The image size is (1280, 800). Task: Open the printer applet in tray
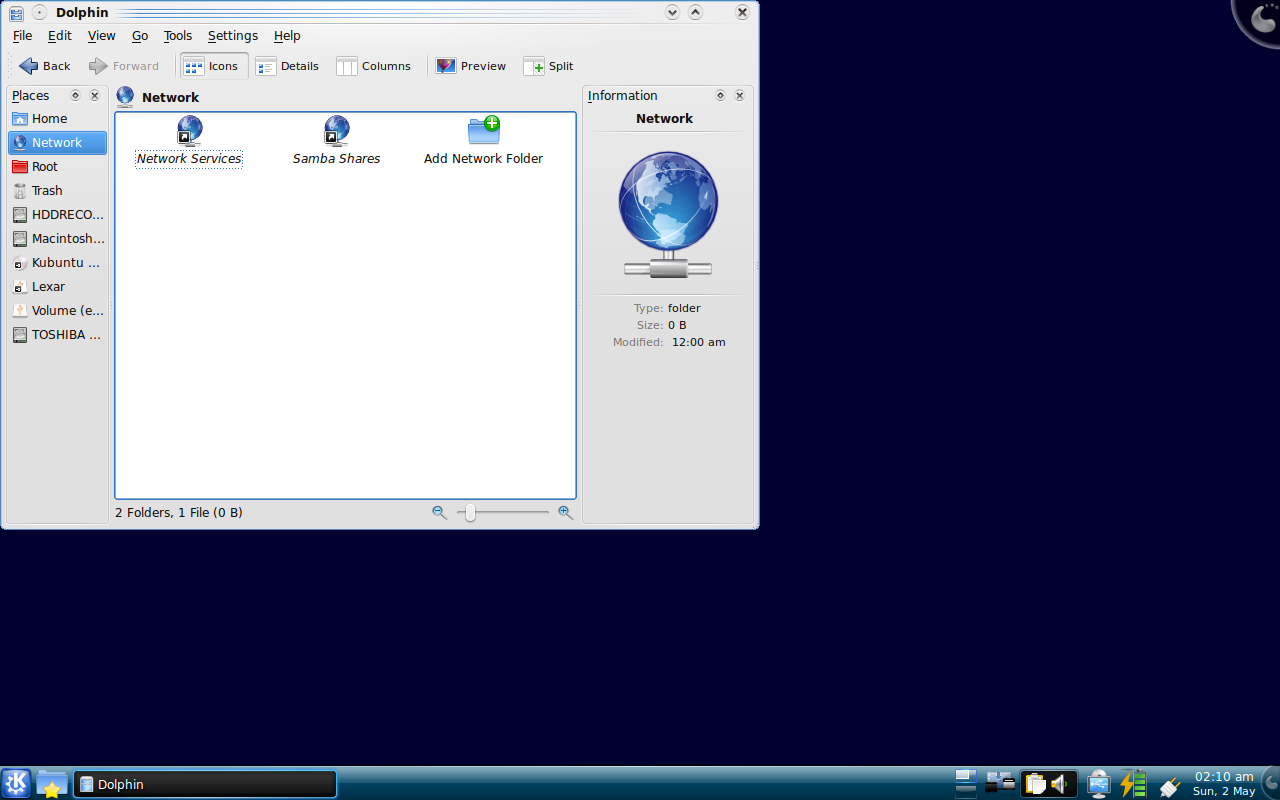[x=1000, y=784]
